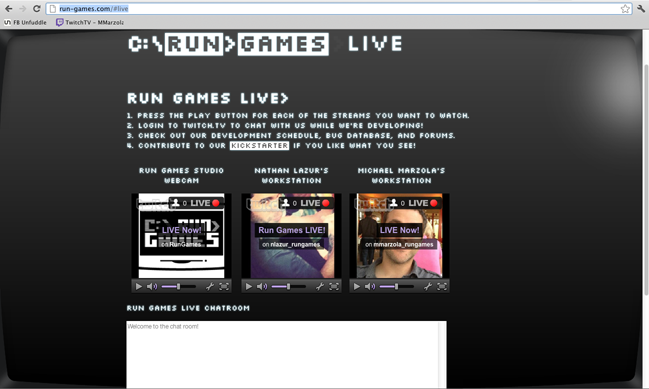649x389 pixels.
Task: Play Nathan Lazur's workstation stream
Action: (249, 286)
